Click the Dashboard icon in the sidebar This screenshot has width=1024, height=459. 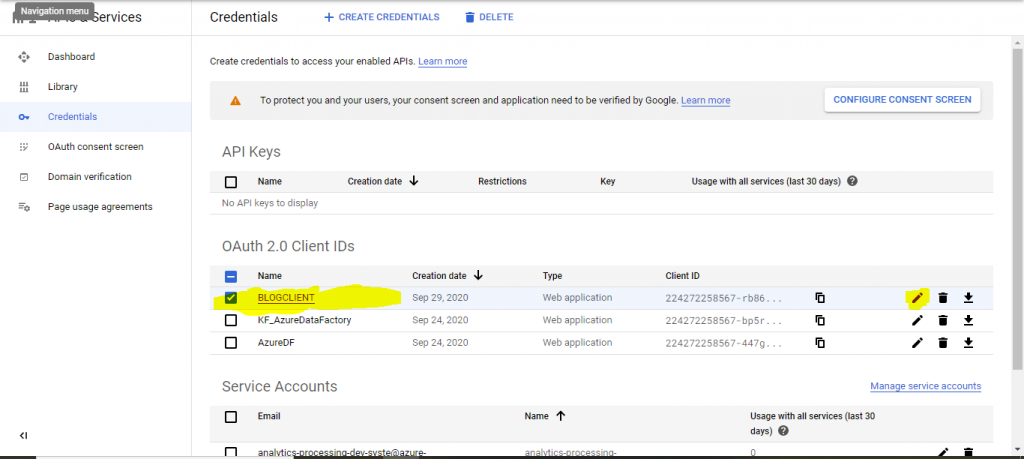24,57
